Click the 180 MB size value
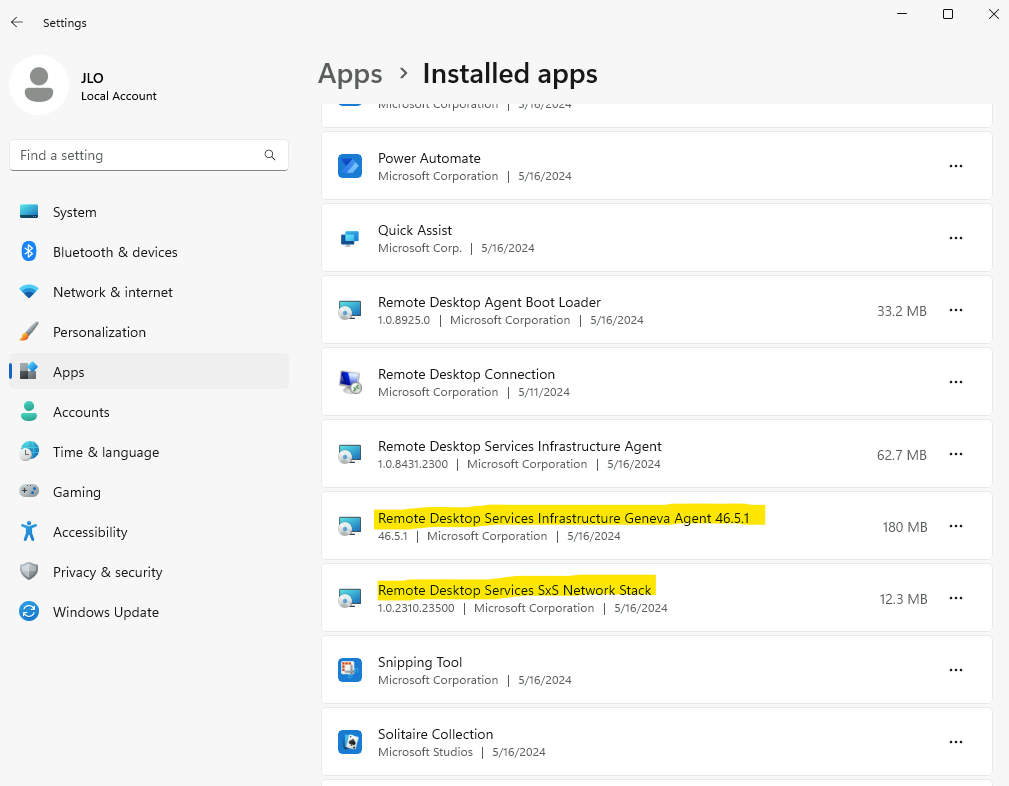1009x786 pixels. click(905, 527)
